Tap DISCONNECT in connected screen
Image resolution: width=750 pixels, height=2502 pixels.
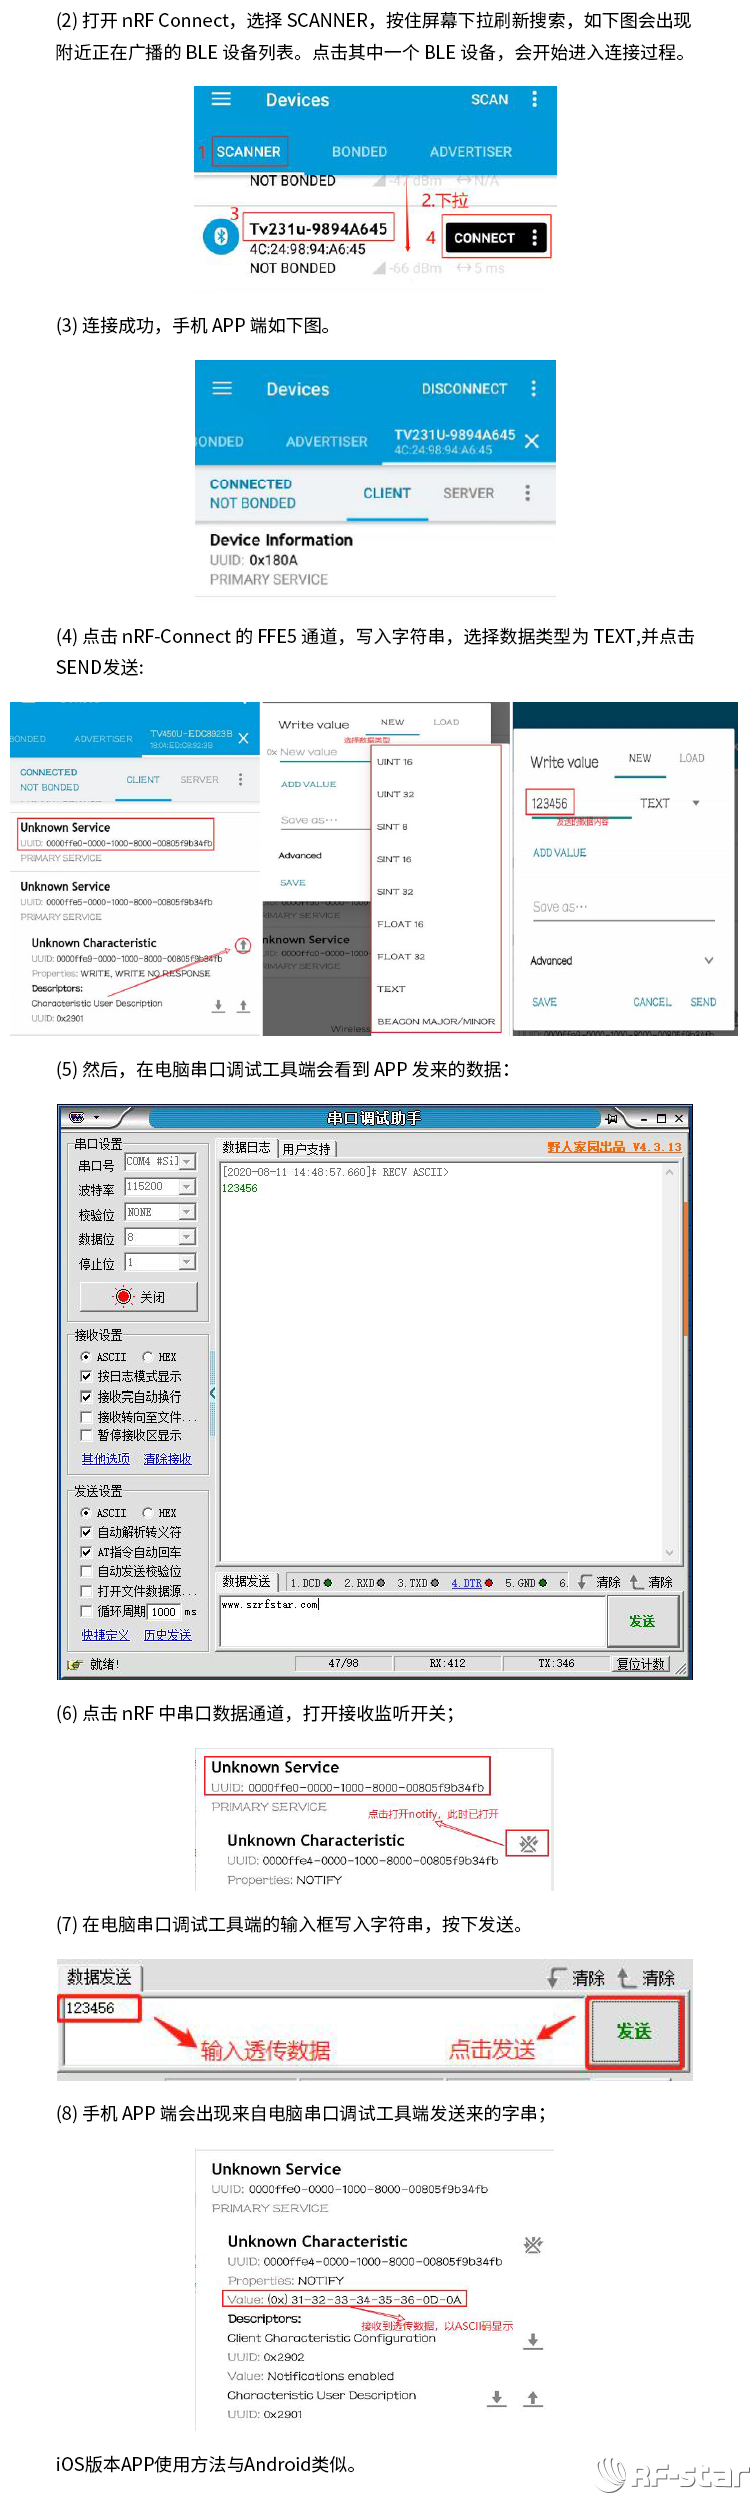(x=464, y=389)
